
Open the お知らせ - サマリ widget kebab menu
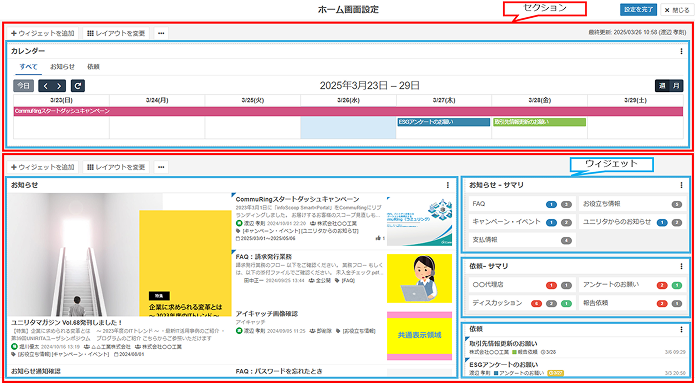[x=681, y=185]
